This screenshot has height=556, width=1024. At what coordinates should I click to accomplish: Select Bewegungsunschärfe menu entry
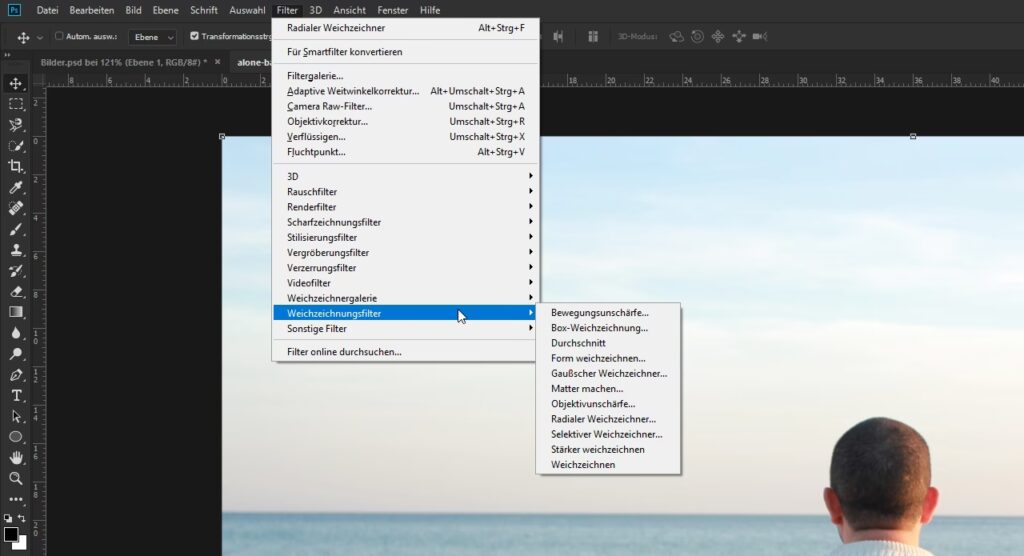[x=599, y=312]
